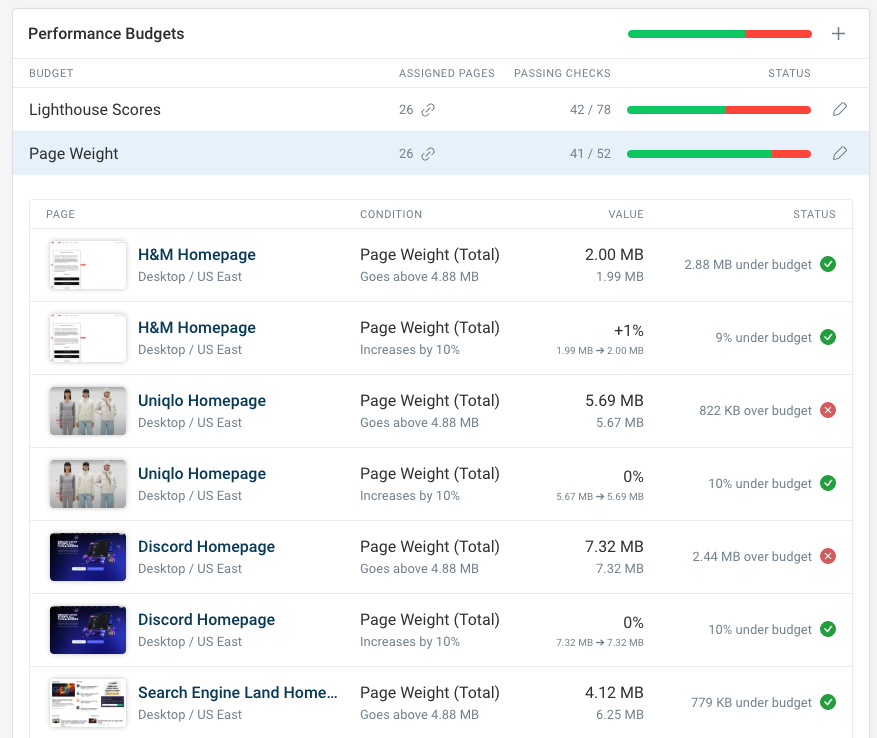Image resolution: width=877 pixels, height=738 pixels.
Task: Click the Discord Homepage page thumbnail
Action: (87, 556)
